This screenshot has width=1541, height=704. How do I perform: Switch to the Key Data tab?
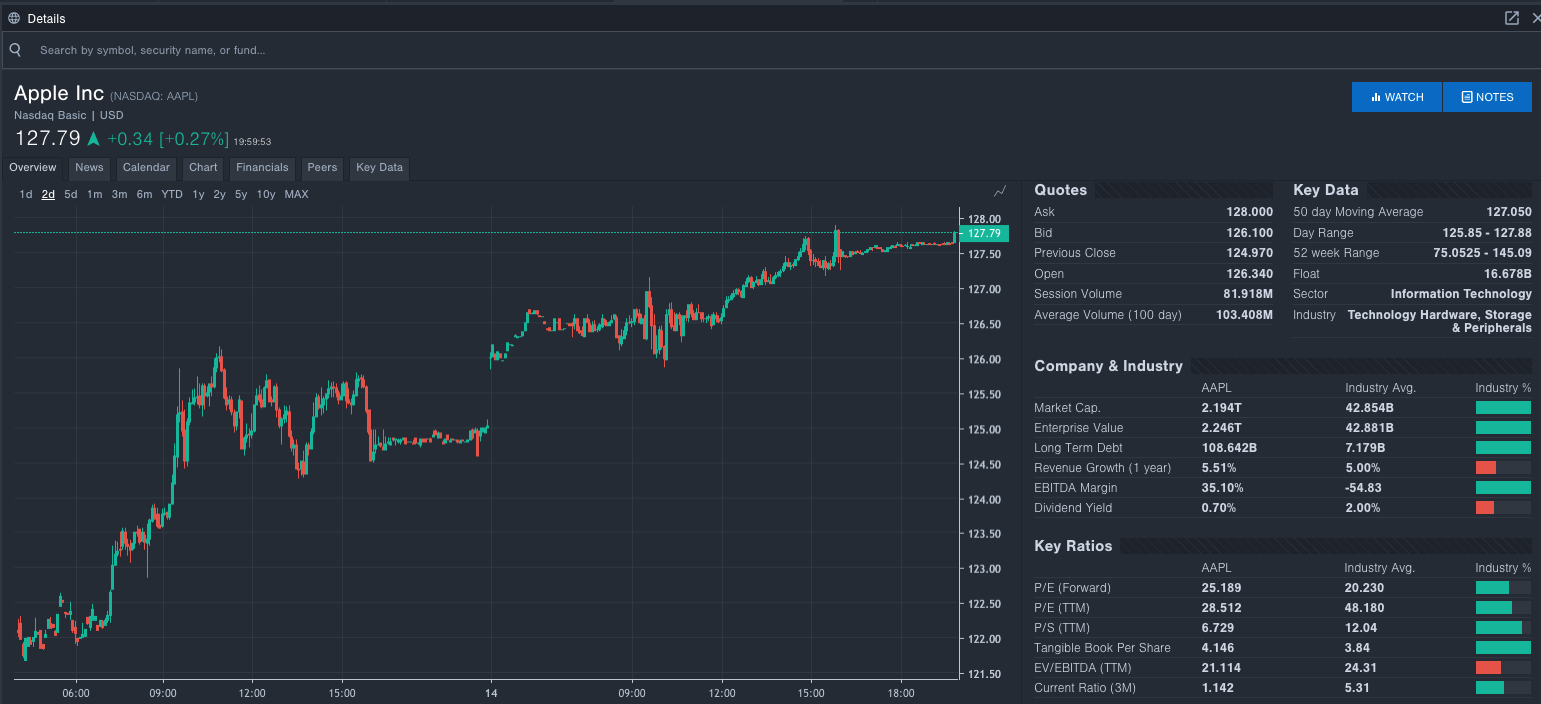click(378, 167)
